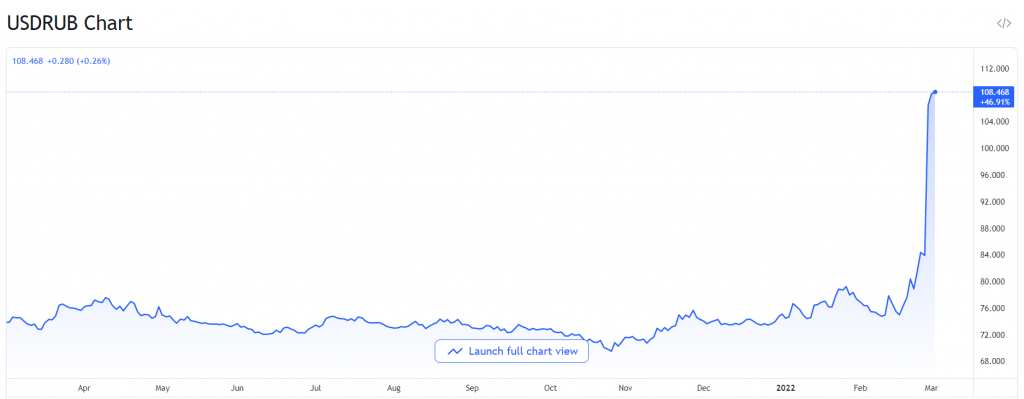Click the last data point dot
The image size is (1024, 399).
(935, 91)
